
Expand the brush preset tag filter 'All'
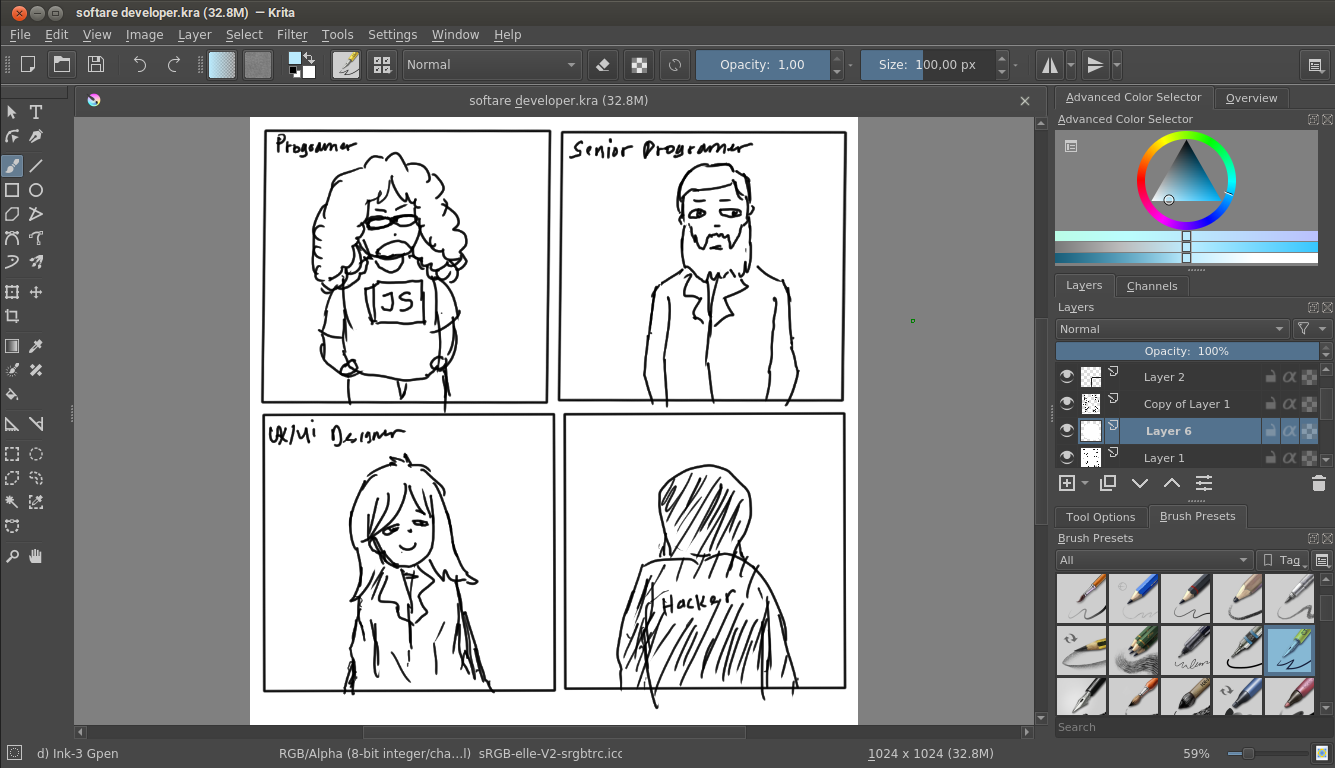pyautogui.click(x=1154, y=560)
